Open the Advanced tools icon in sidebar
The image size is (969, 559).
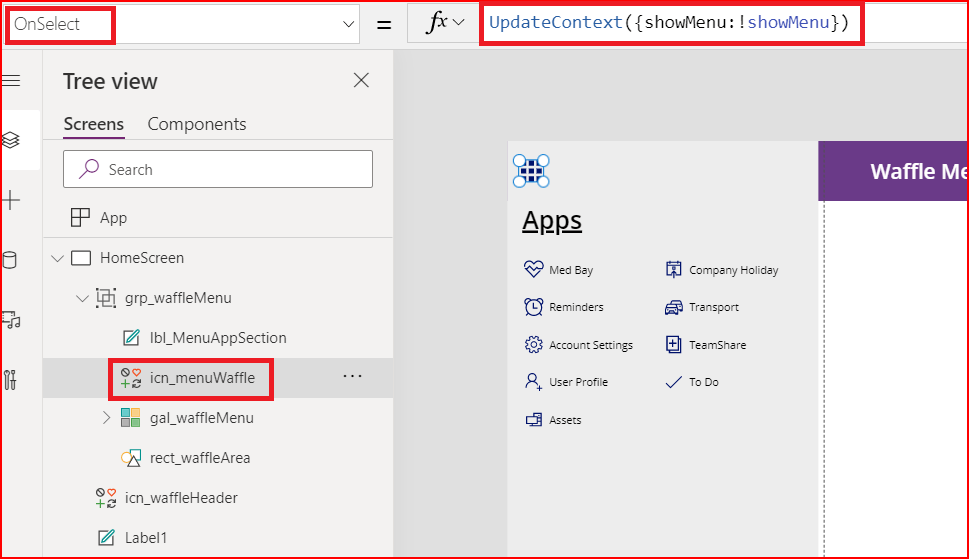click(11, 380)
